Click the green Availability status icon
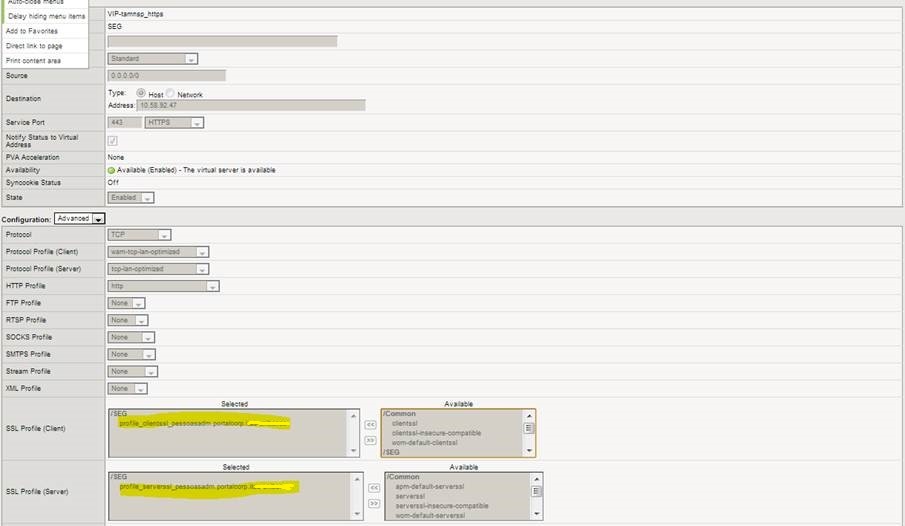 tap(111, 170)
